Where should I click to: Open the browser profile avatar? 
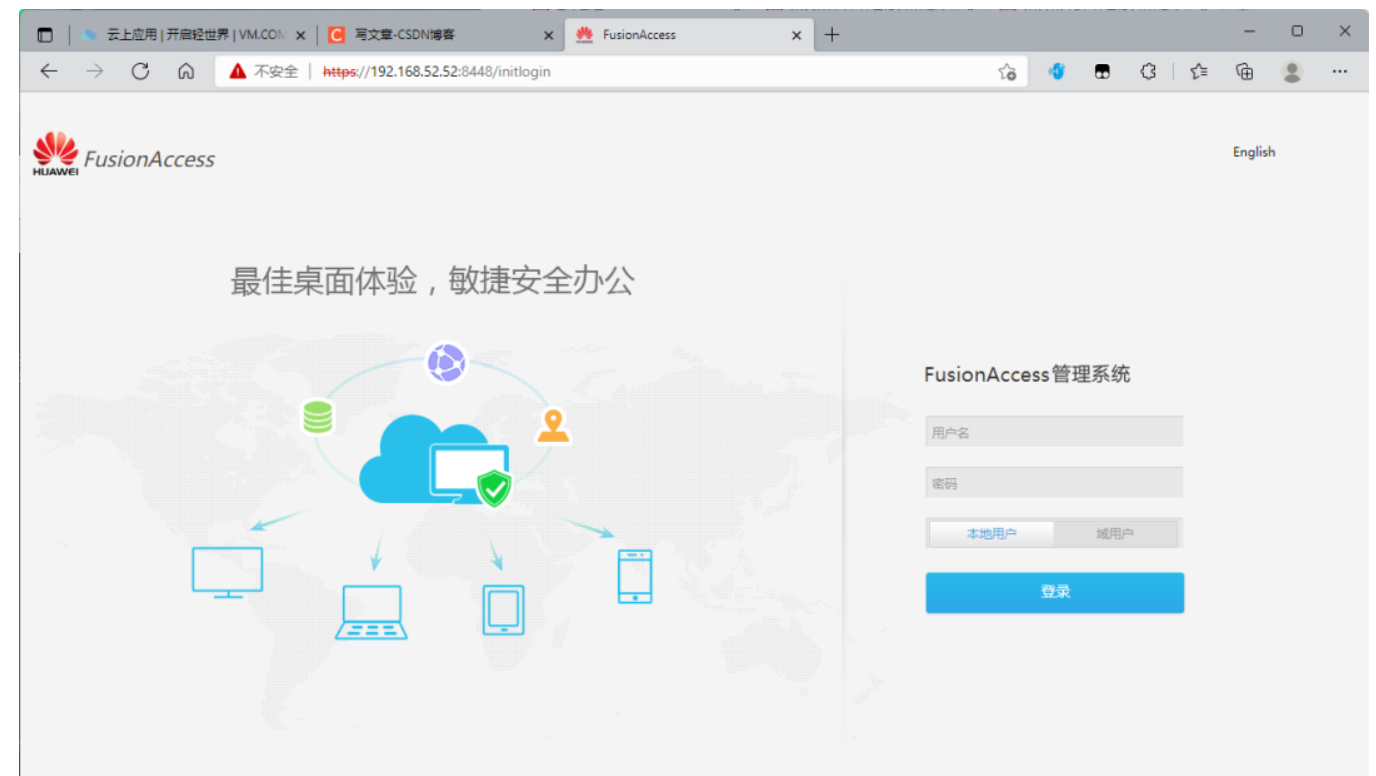1292,71
